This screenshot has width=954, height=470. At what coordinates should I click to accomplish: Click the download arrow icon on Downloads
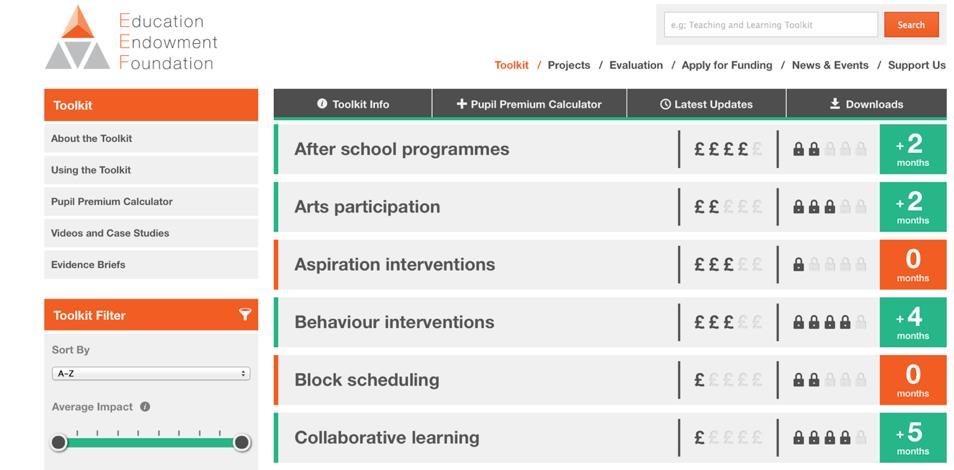(x=835, y=103)
